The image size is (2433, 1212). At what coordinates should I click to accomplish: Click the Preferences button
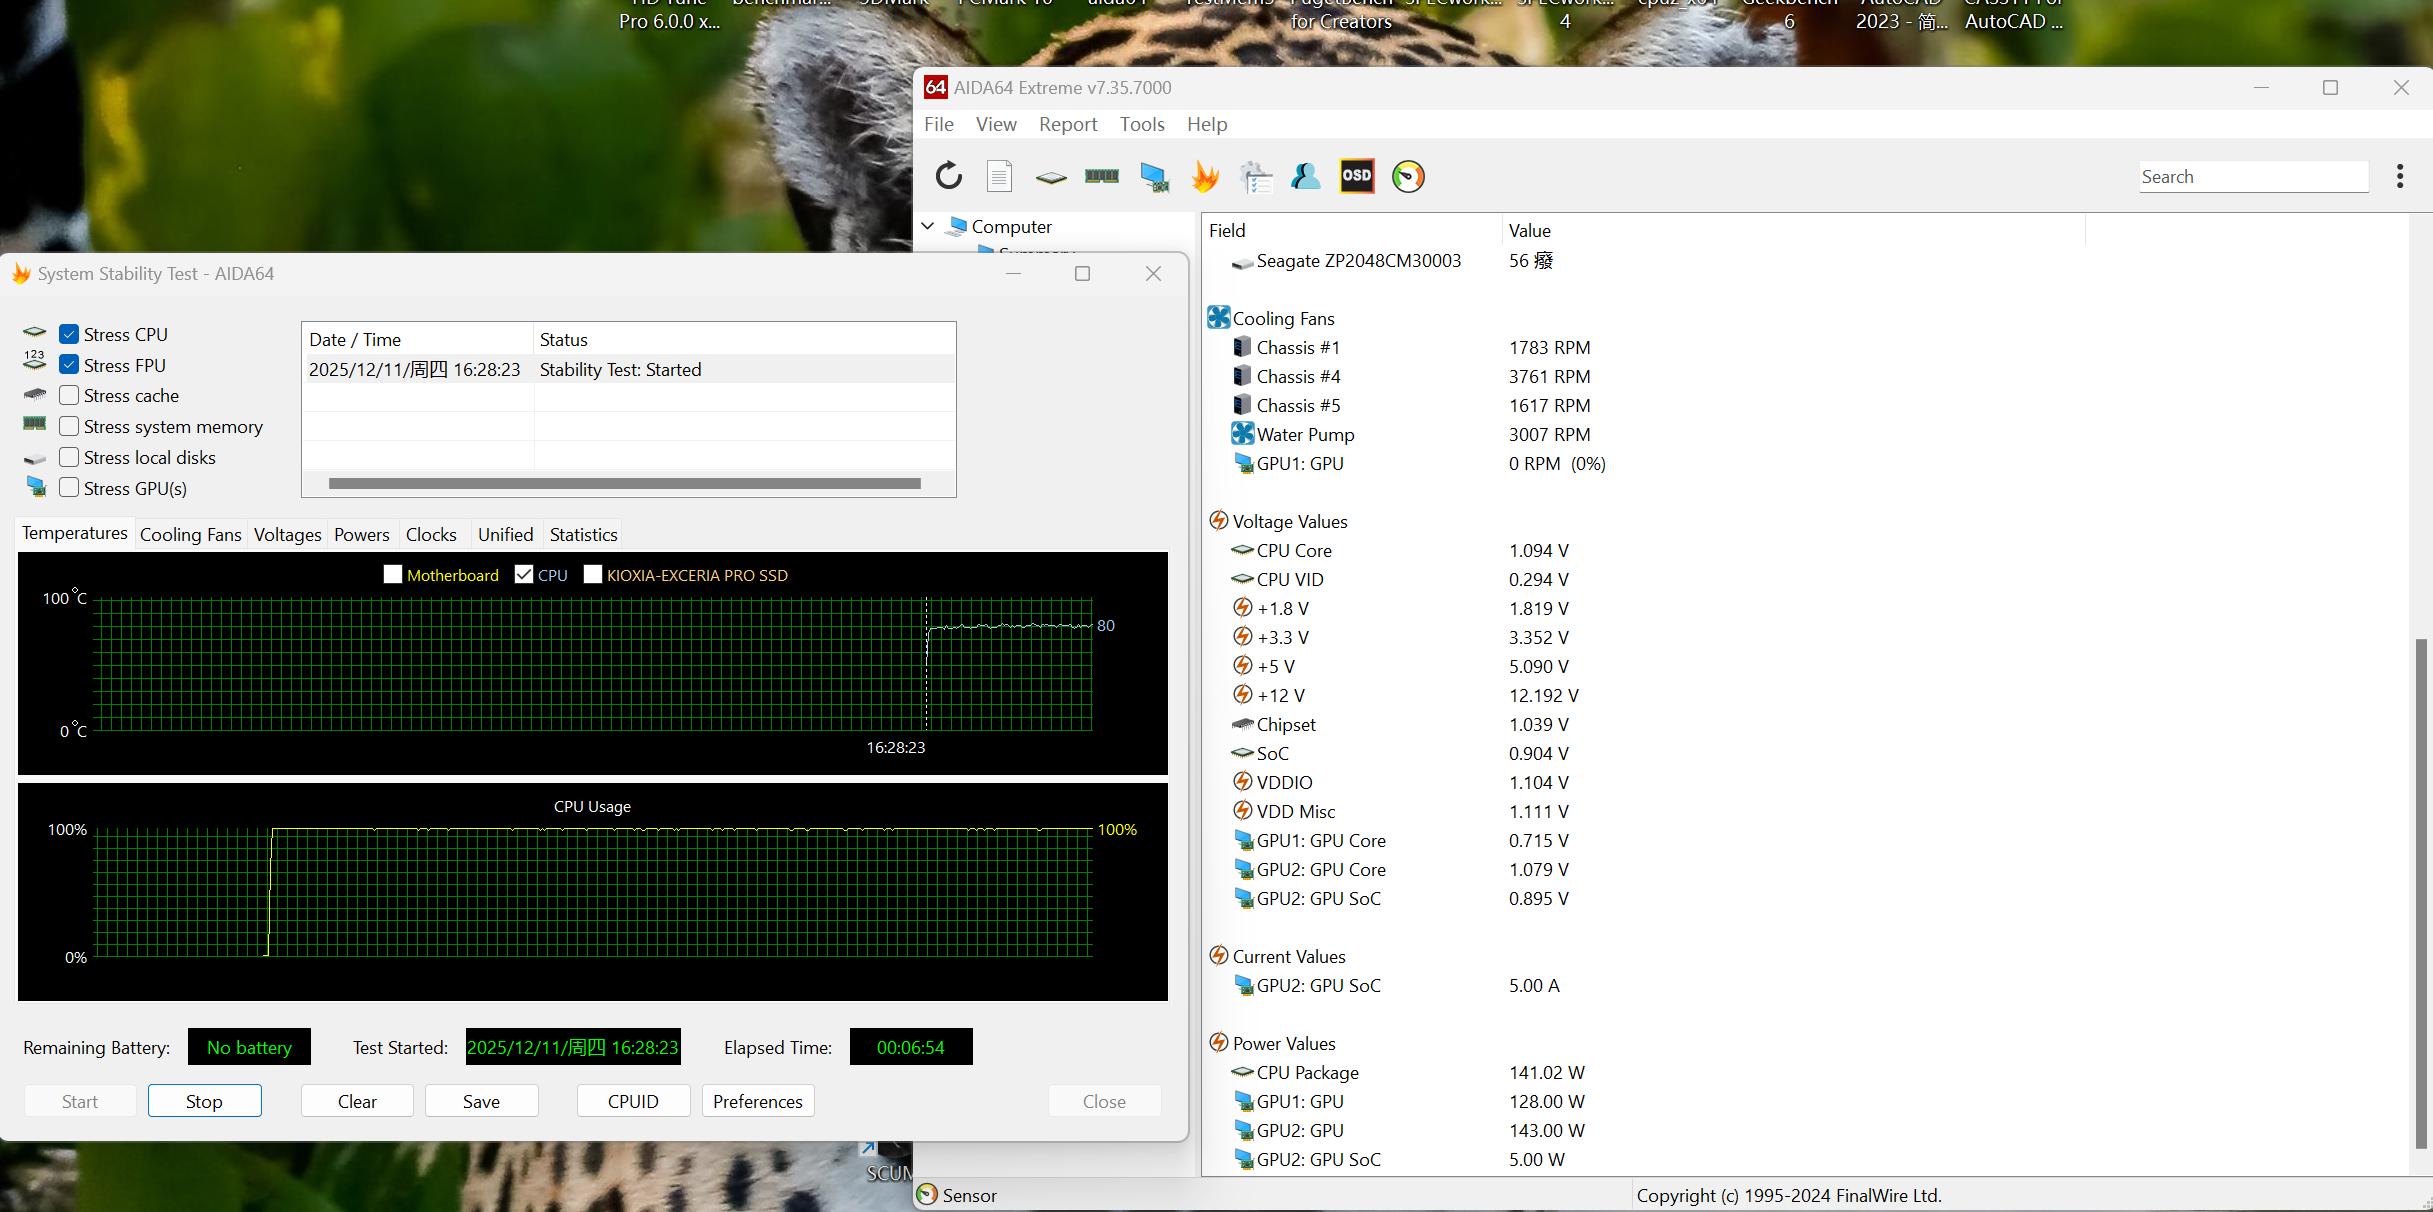point(757,1101)
